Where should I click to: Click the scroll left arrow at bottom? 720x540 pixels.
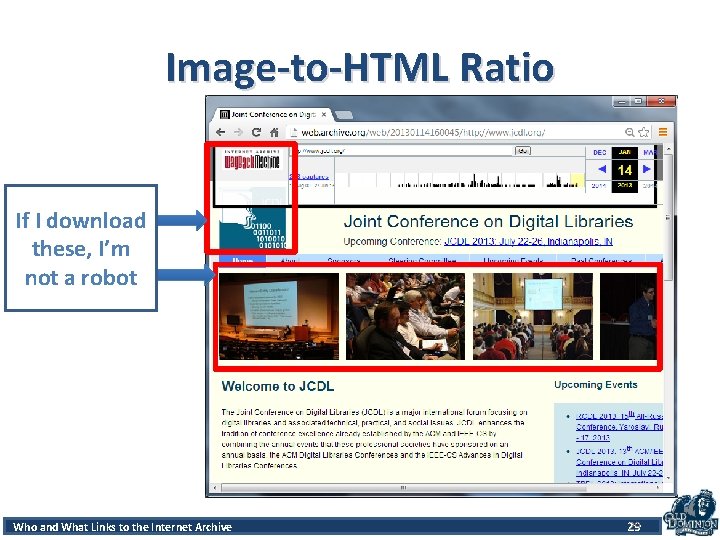215,488
